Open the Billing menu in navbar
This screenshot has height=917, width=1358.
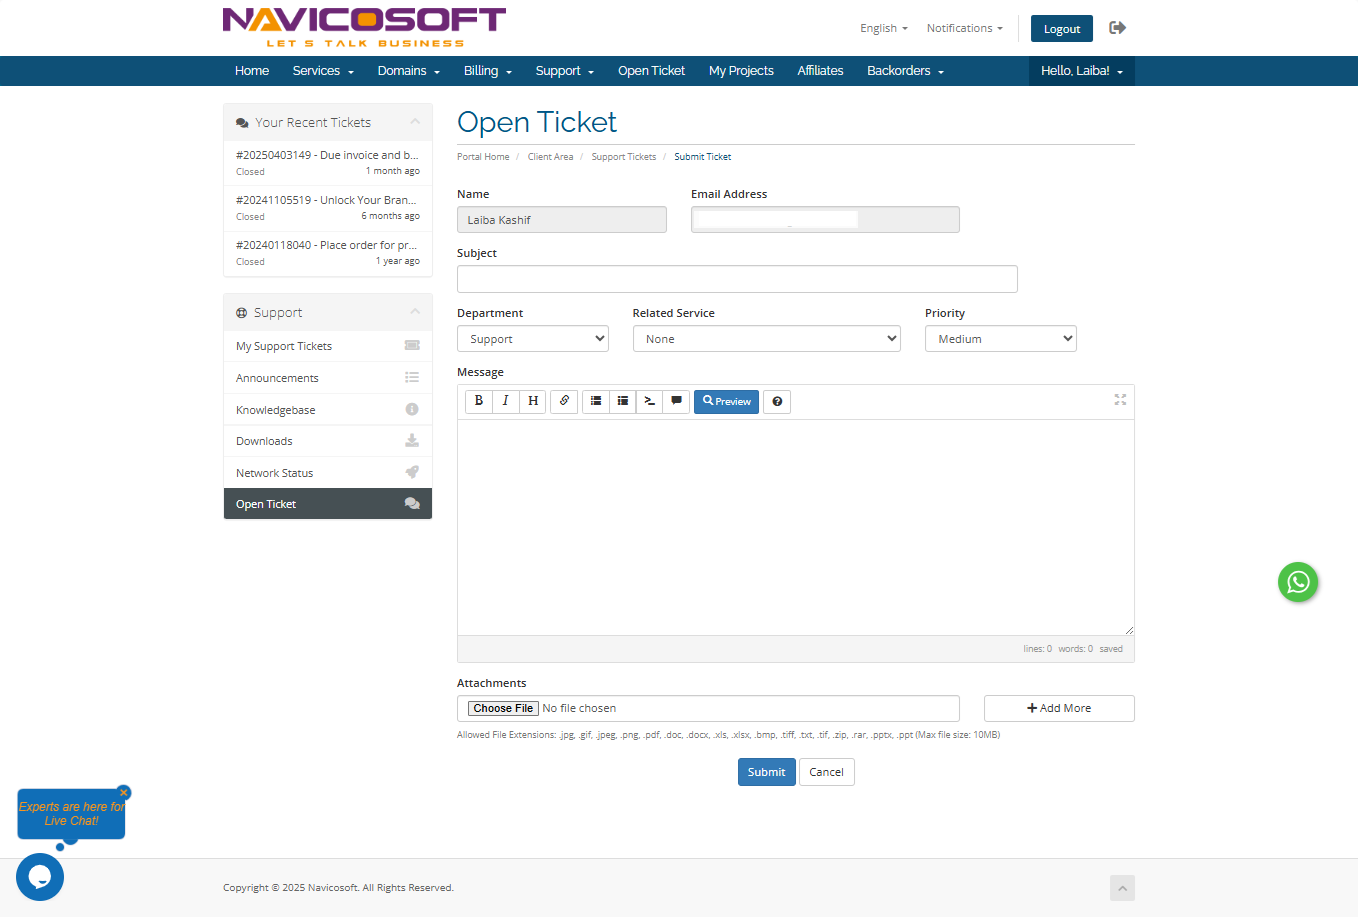pos(487,71)
